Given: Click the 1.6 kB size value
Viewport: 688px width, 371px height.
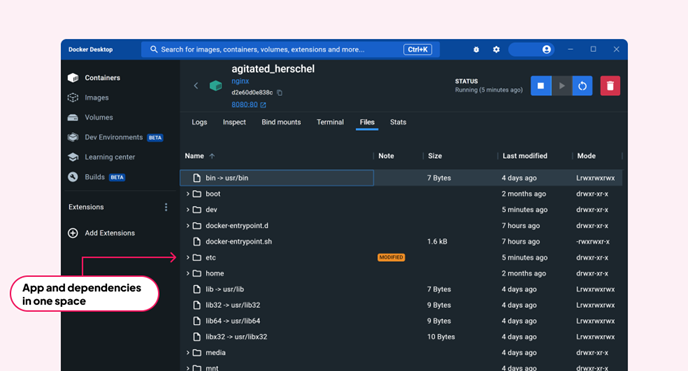Looking at the screenshot, I should [x=437, y=242].
